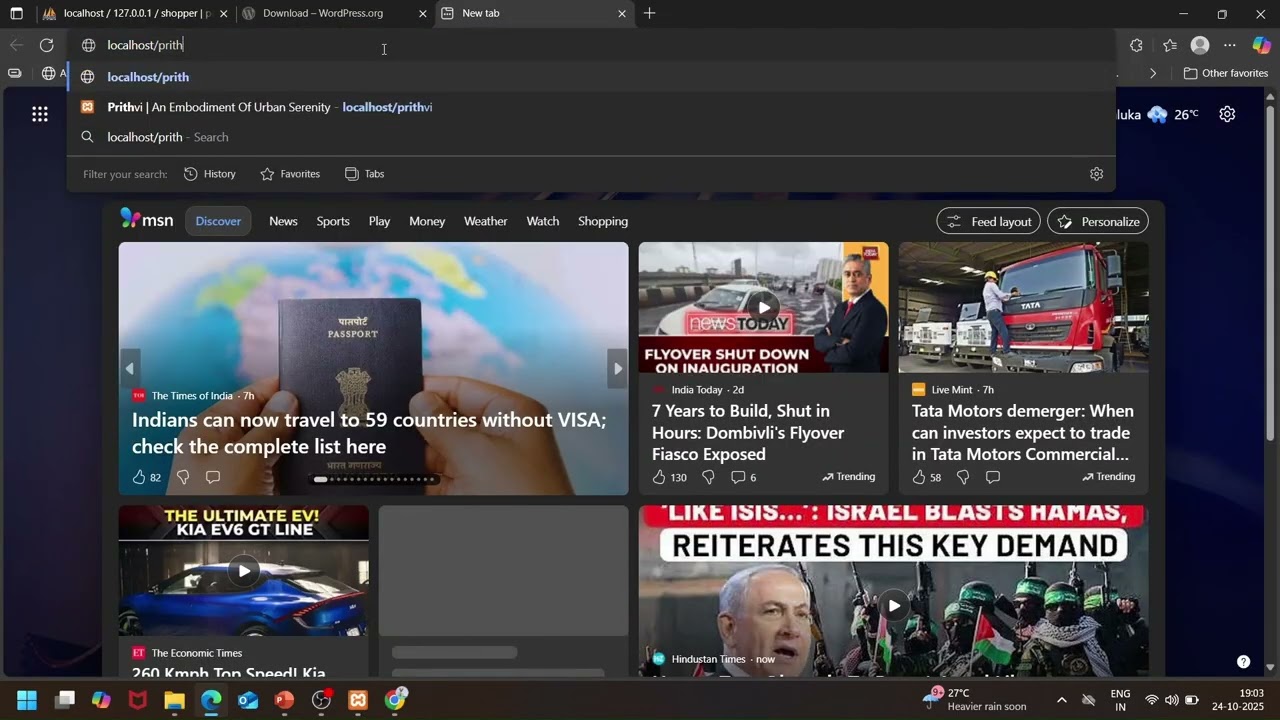Screen dimensions: 1280x720
Task: Go to next carousel story arrow
Action: point(618,368)
